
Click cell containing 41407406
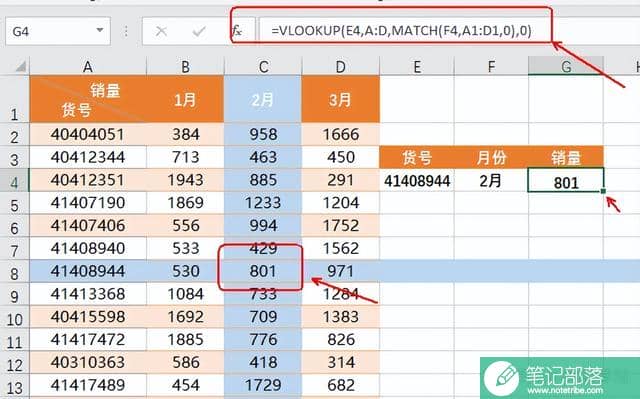tap(88, 226)
